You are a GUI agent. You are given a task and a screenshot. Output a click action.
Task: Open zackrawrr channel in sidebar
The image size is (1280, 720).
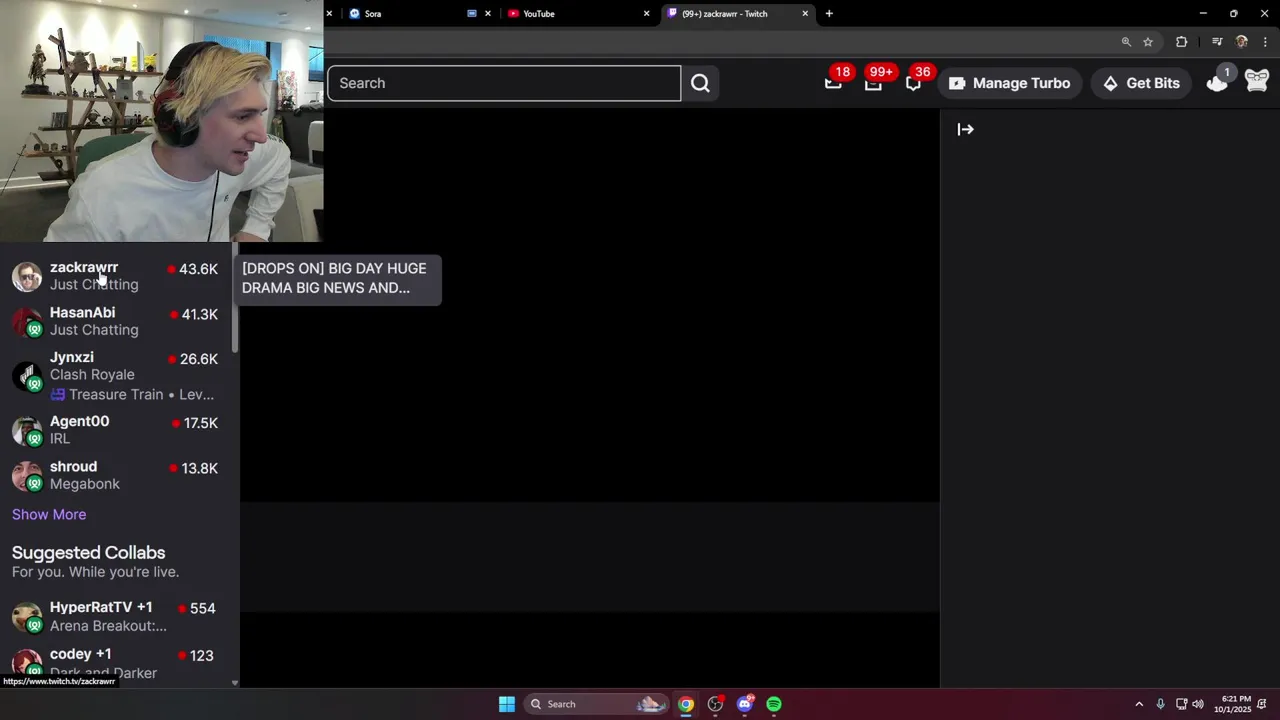pyautogui.click(x=115, y=276)
